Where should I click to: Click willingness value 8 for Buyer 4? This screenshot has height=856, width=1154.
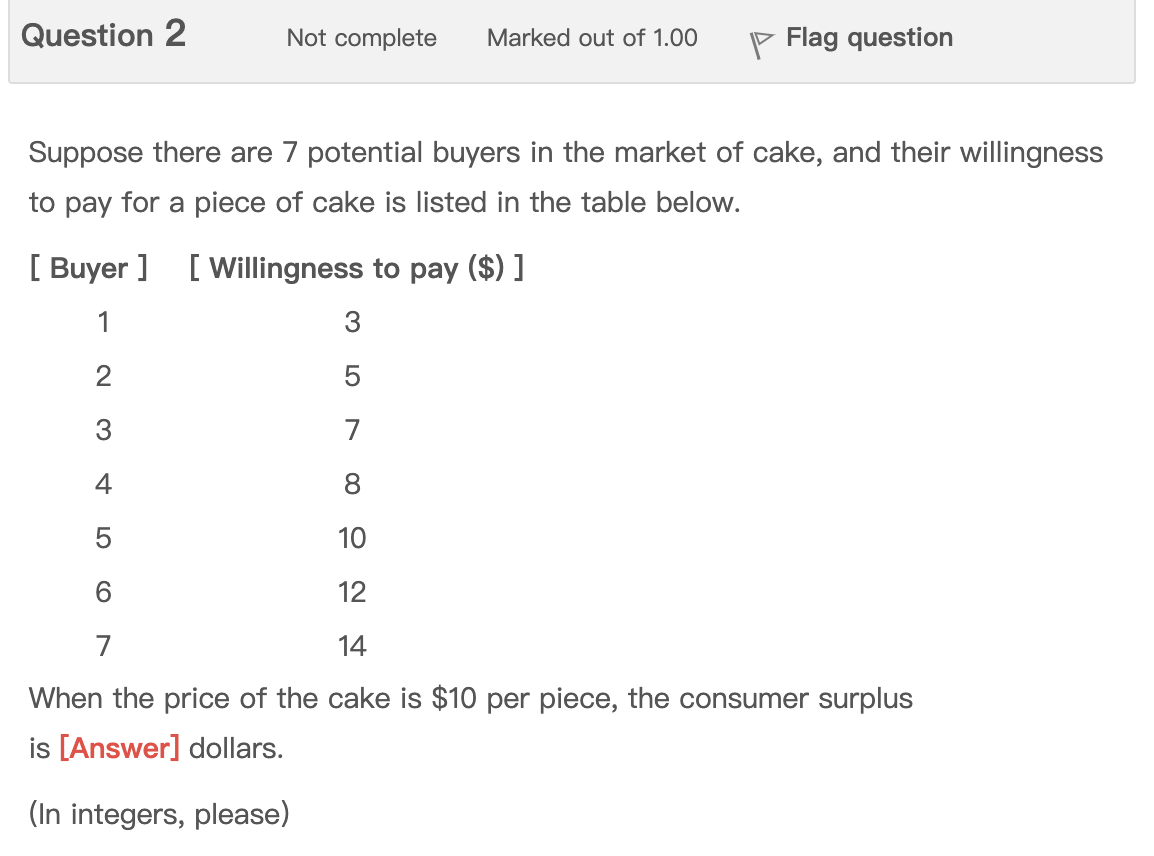352,484
